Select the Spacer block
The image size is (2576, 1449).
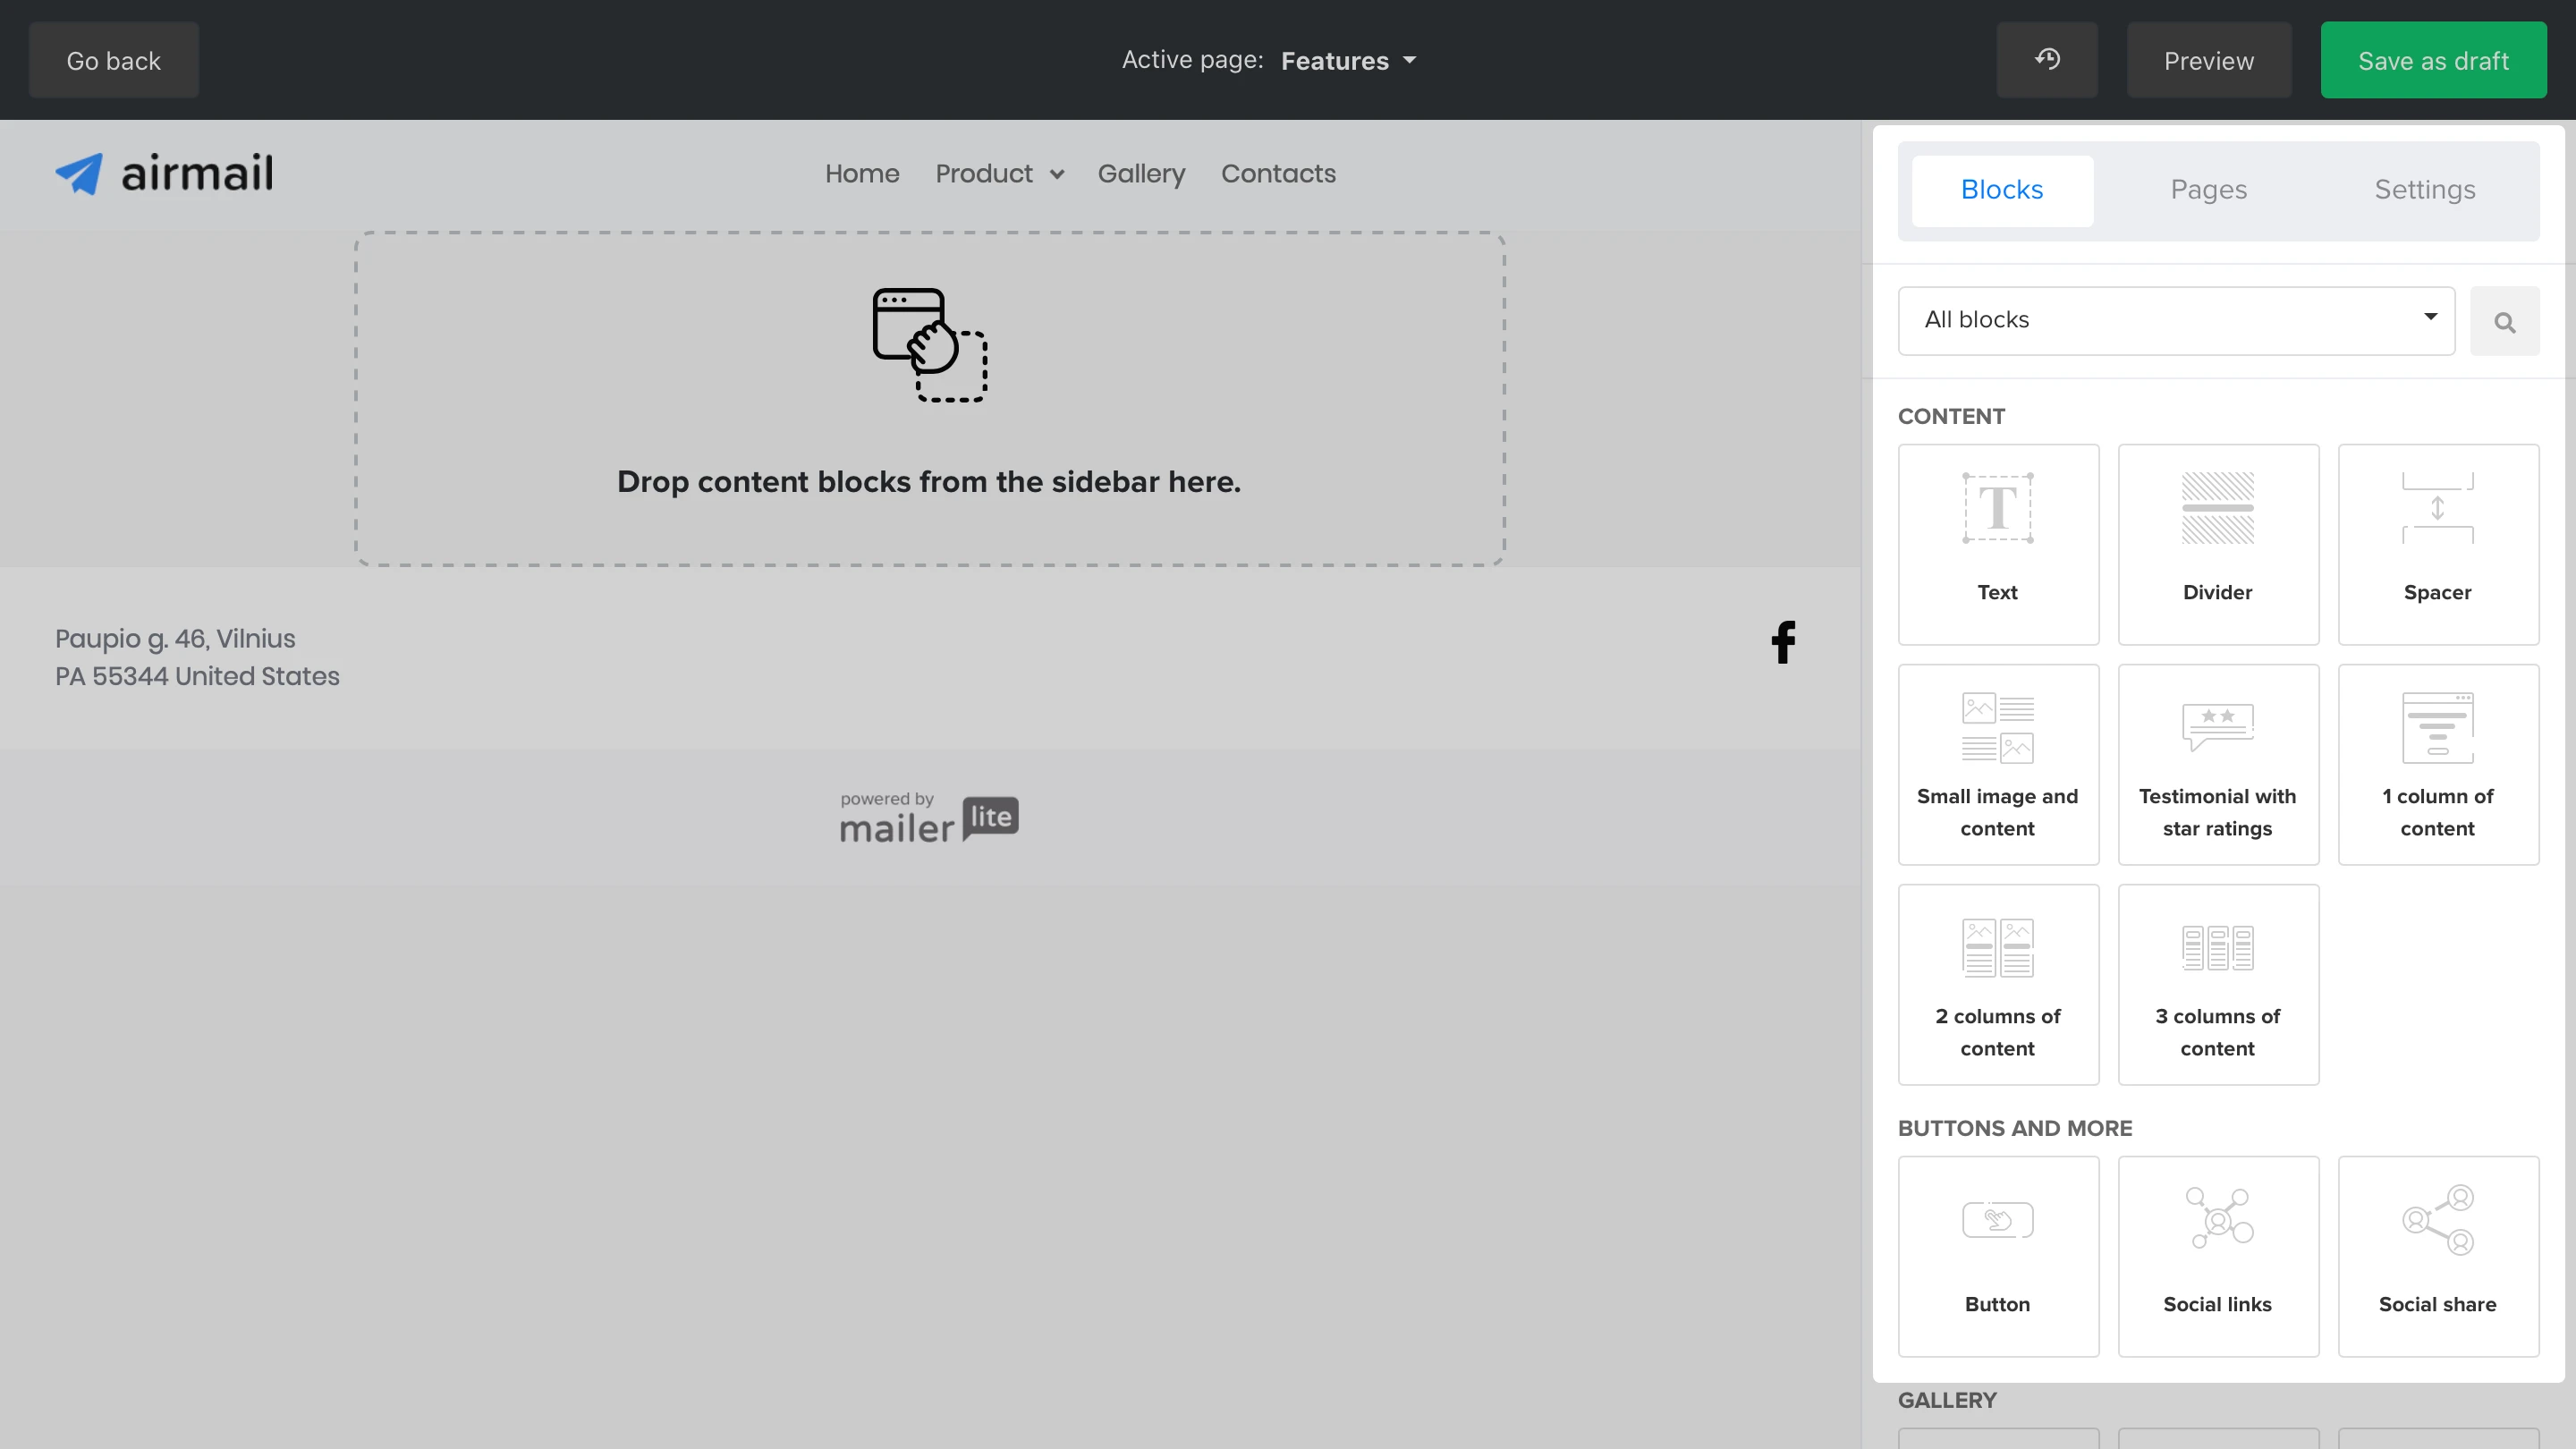pyautogui.click(x=2437, y=544)
